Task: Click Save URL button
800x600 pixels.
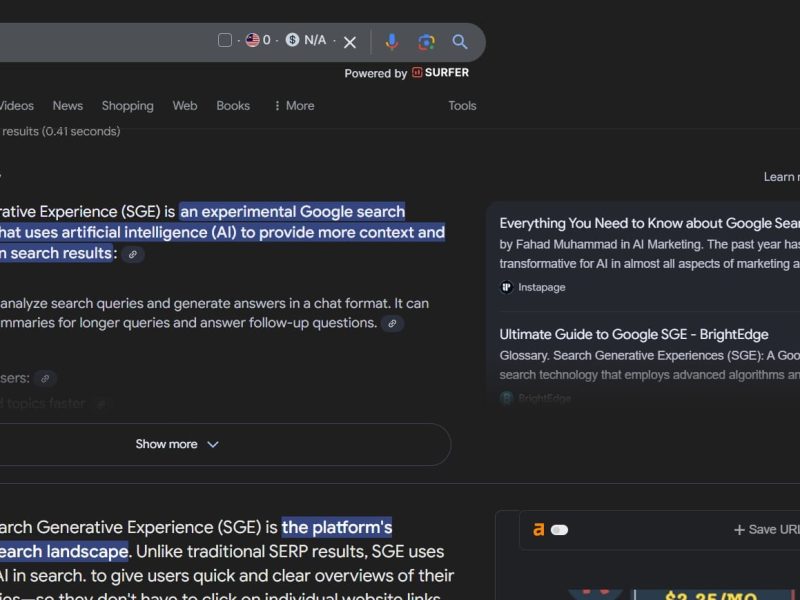Action: click(766, 530)
